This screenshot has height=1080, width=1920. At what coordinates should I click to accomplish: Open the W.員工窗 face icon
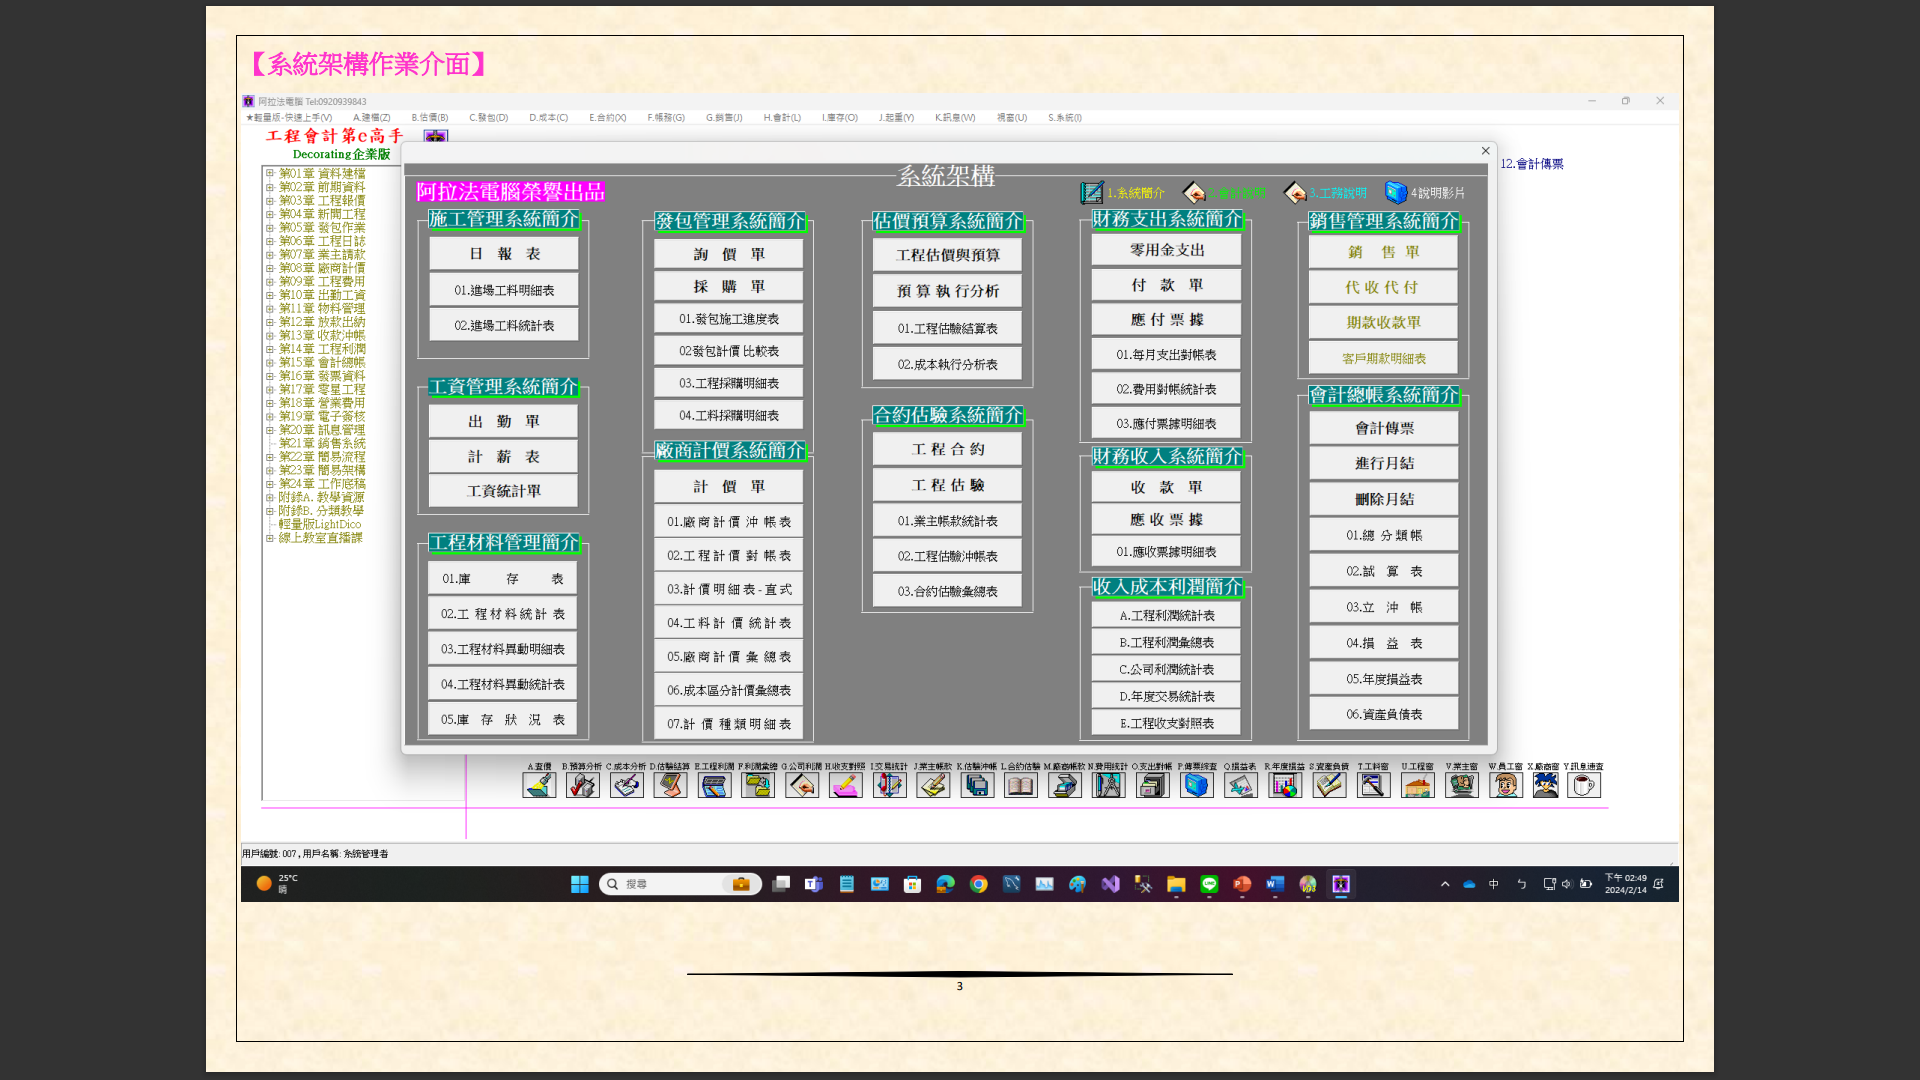pyautogui.click(x=1505, y=785)
